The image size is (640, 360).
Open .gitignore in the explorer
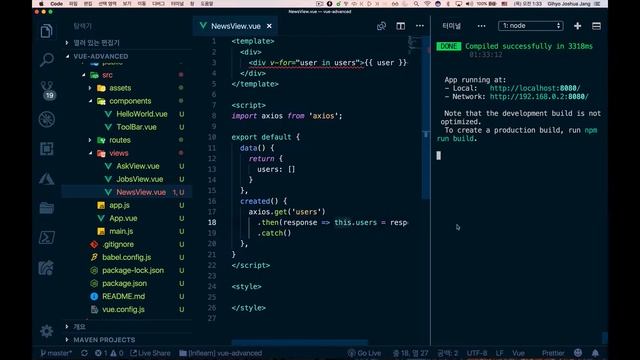click(118, 244)
